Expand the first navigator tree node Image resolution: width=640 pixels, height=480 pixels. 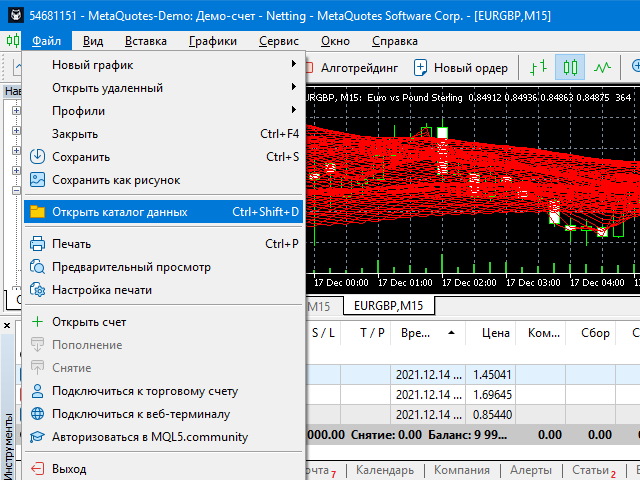(16, 111)
